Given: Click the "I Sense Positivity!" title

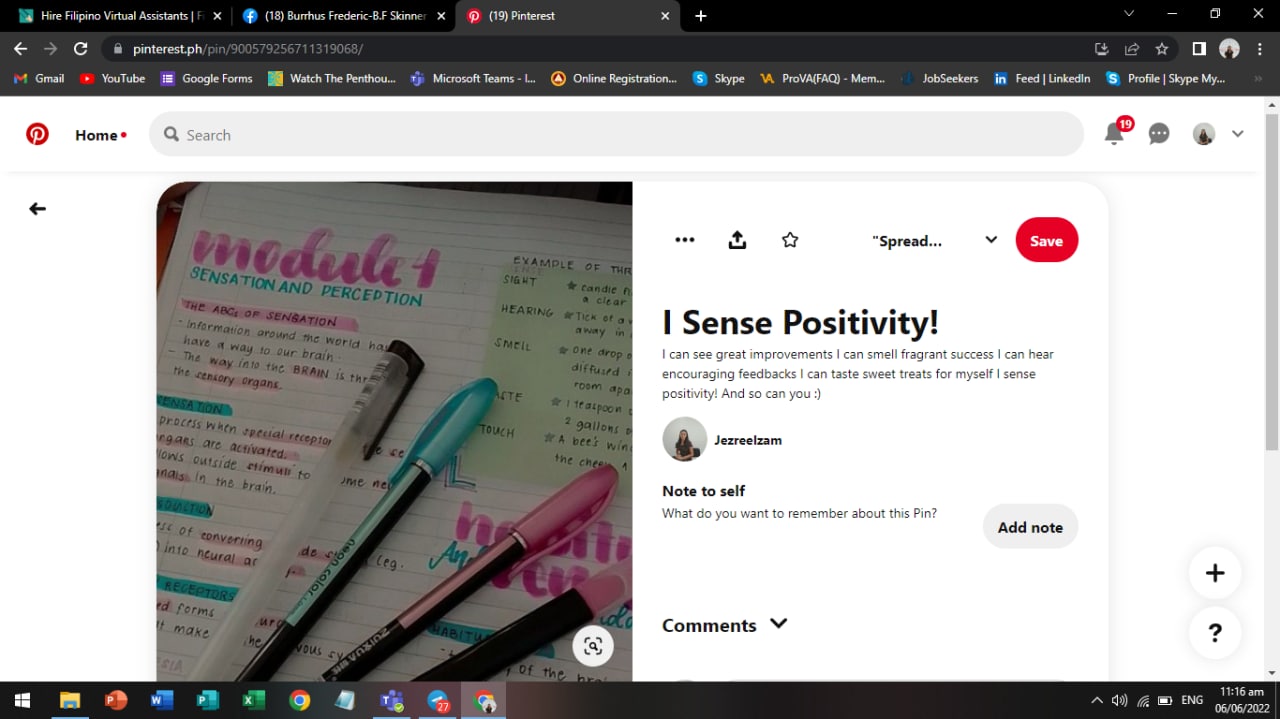Looking at the screenshot, I should 800,322.
